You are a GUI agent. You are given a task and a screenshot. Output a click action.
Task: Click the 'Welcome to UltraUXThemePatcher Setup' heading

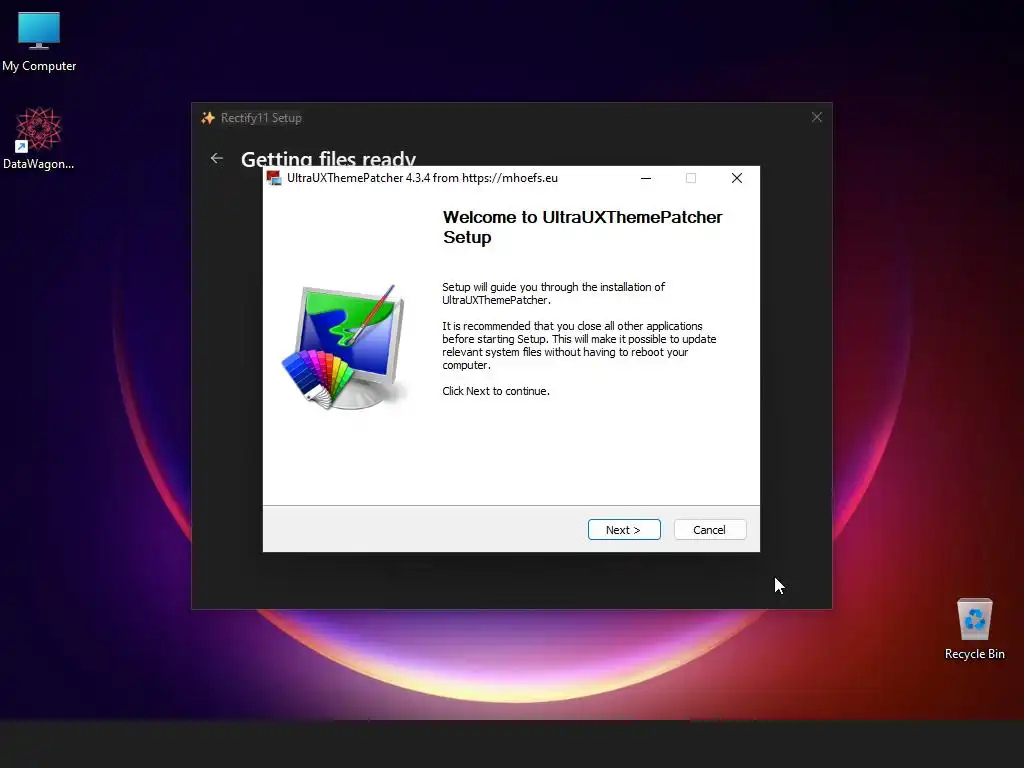coord(583,227)
